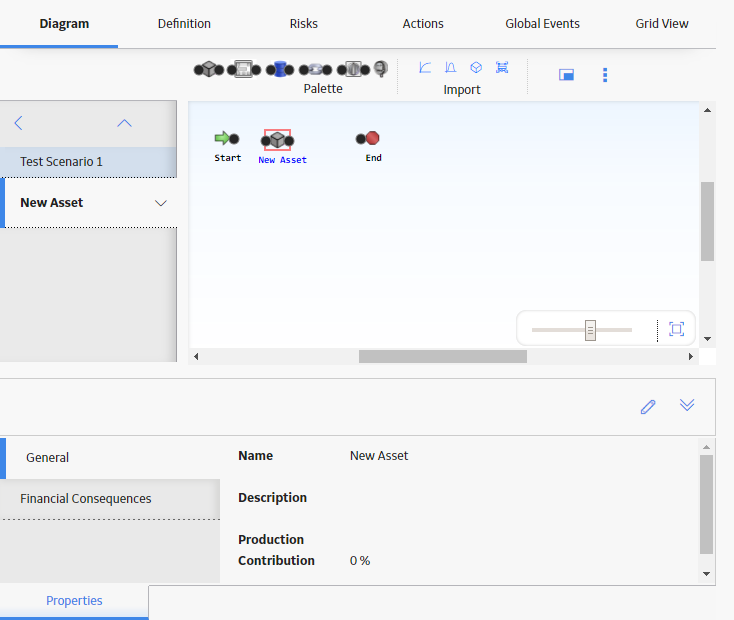Viewport: 734px width, 620px height.
Task: Select the blue Buffer element in the Palette
Action: (x=279, y=69)
